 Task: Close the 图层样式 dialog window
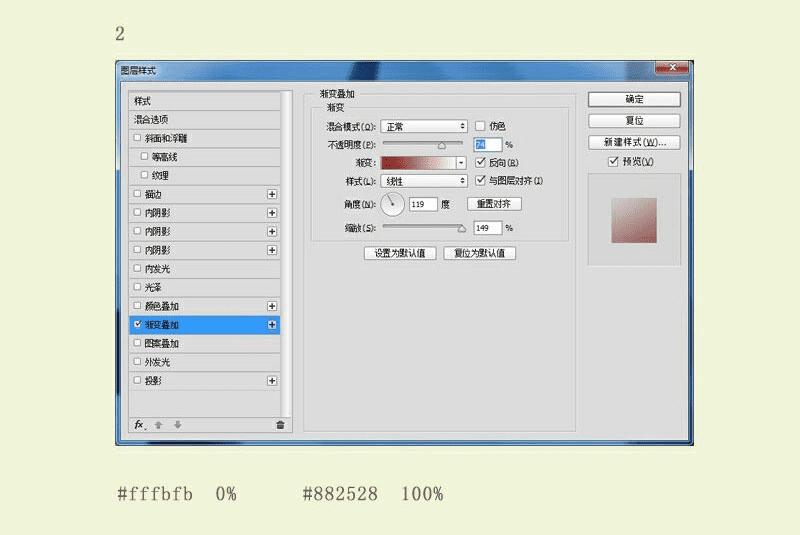coord(672,67)
